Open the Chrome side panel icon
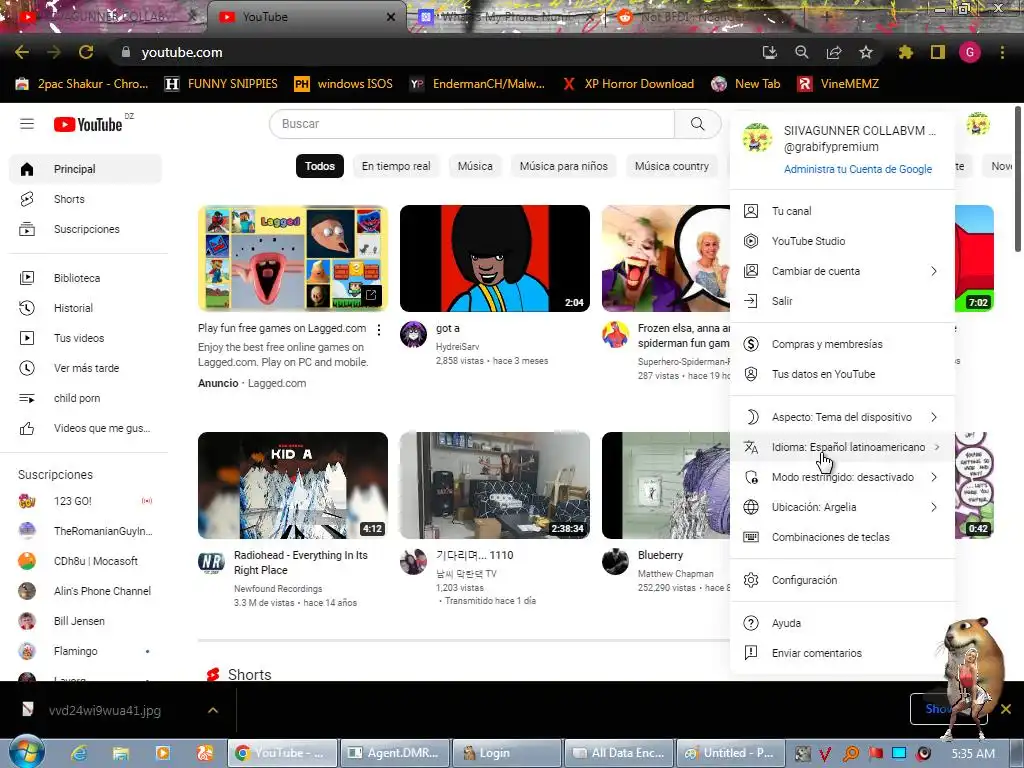The image size is (1024, 768). (938, 52)
